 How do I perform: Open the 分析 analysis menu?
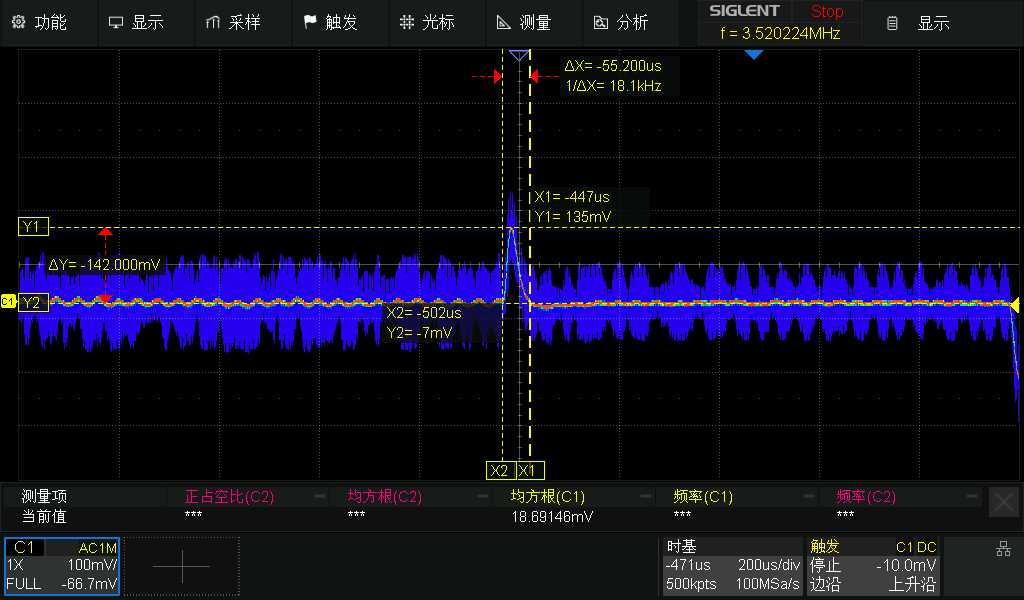coord(621,22)
